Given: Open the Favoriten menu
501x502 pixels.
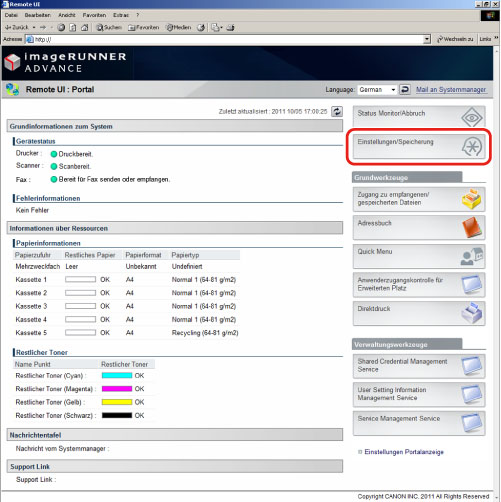Looking at the screenshot, I should tap(94, 15).
